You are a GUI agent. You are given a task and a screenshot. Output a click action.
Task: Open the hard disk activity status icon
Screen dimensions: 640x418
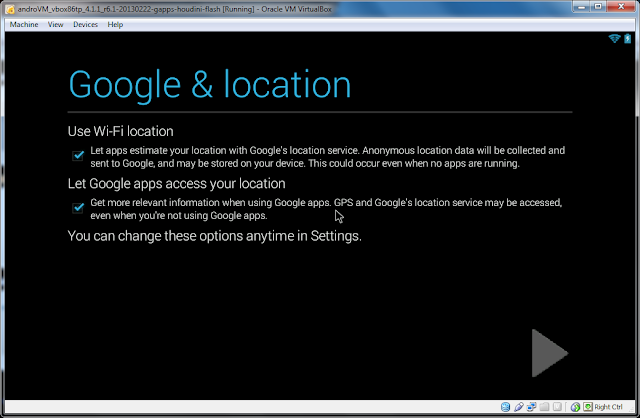coord(505,407)
